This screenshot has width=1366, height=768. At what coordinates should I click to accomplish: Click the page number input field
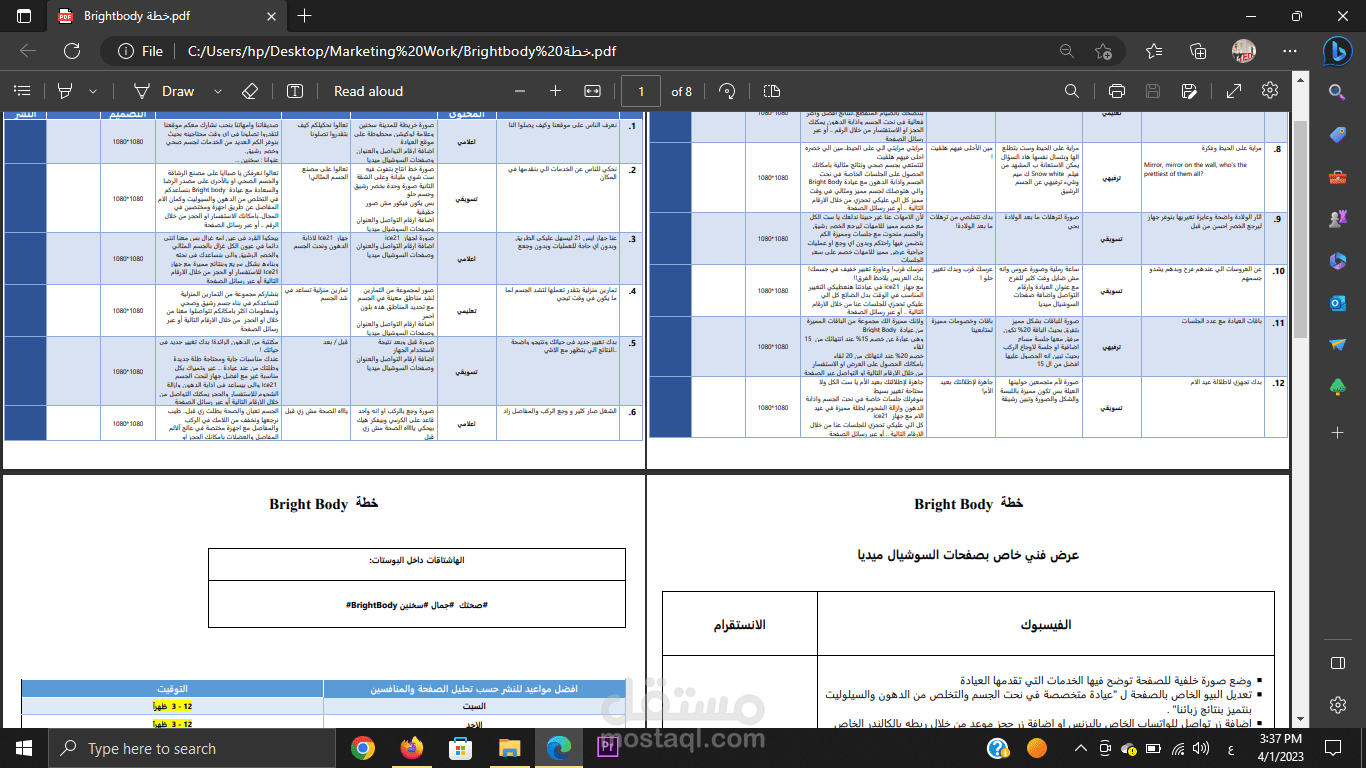tap(642, 91)
